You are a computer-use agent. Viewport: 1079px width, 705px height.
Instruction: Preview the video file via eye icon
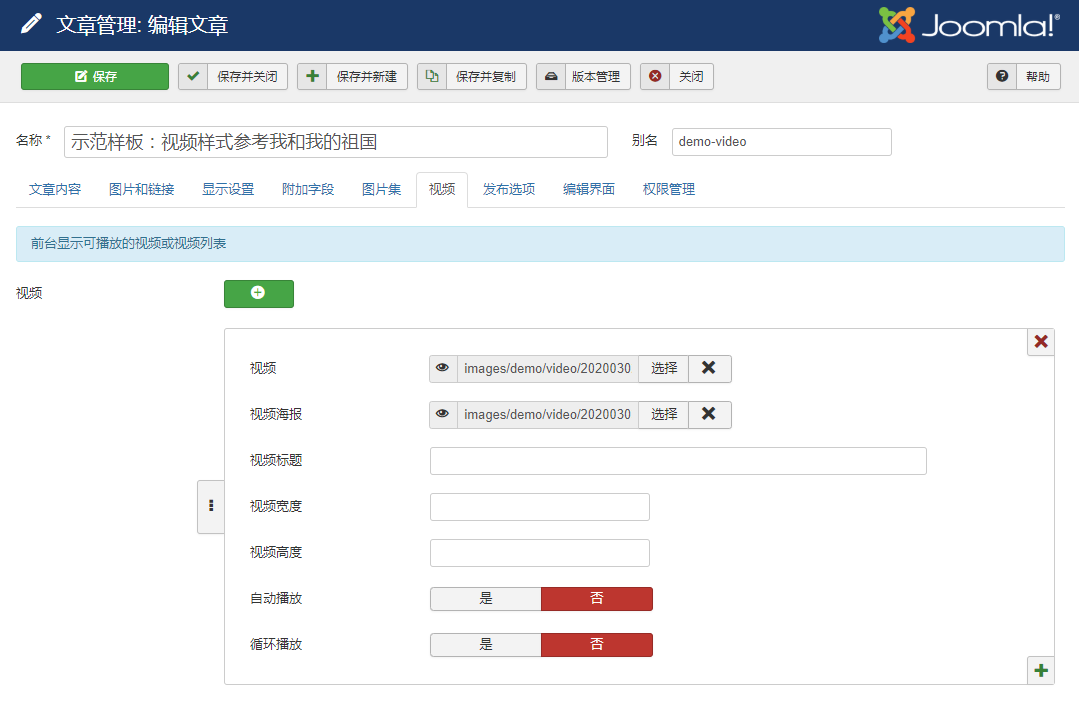[443, 368]
